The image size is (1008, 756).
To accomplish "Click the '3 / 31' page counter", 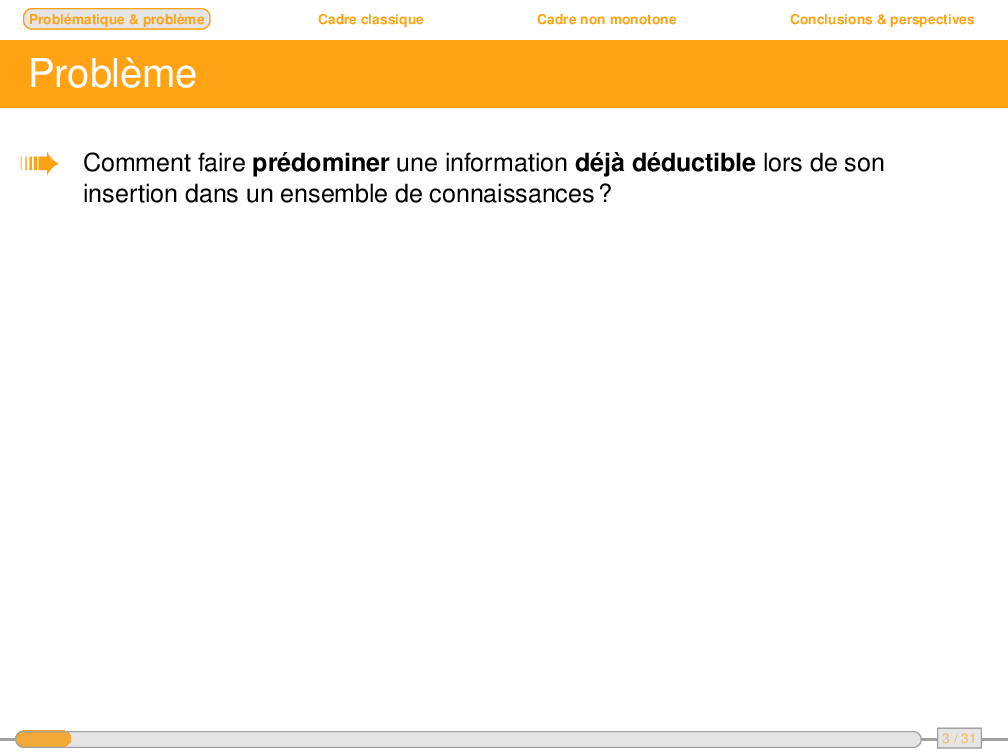I will coord(958,739).
